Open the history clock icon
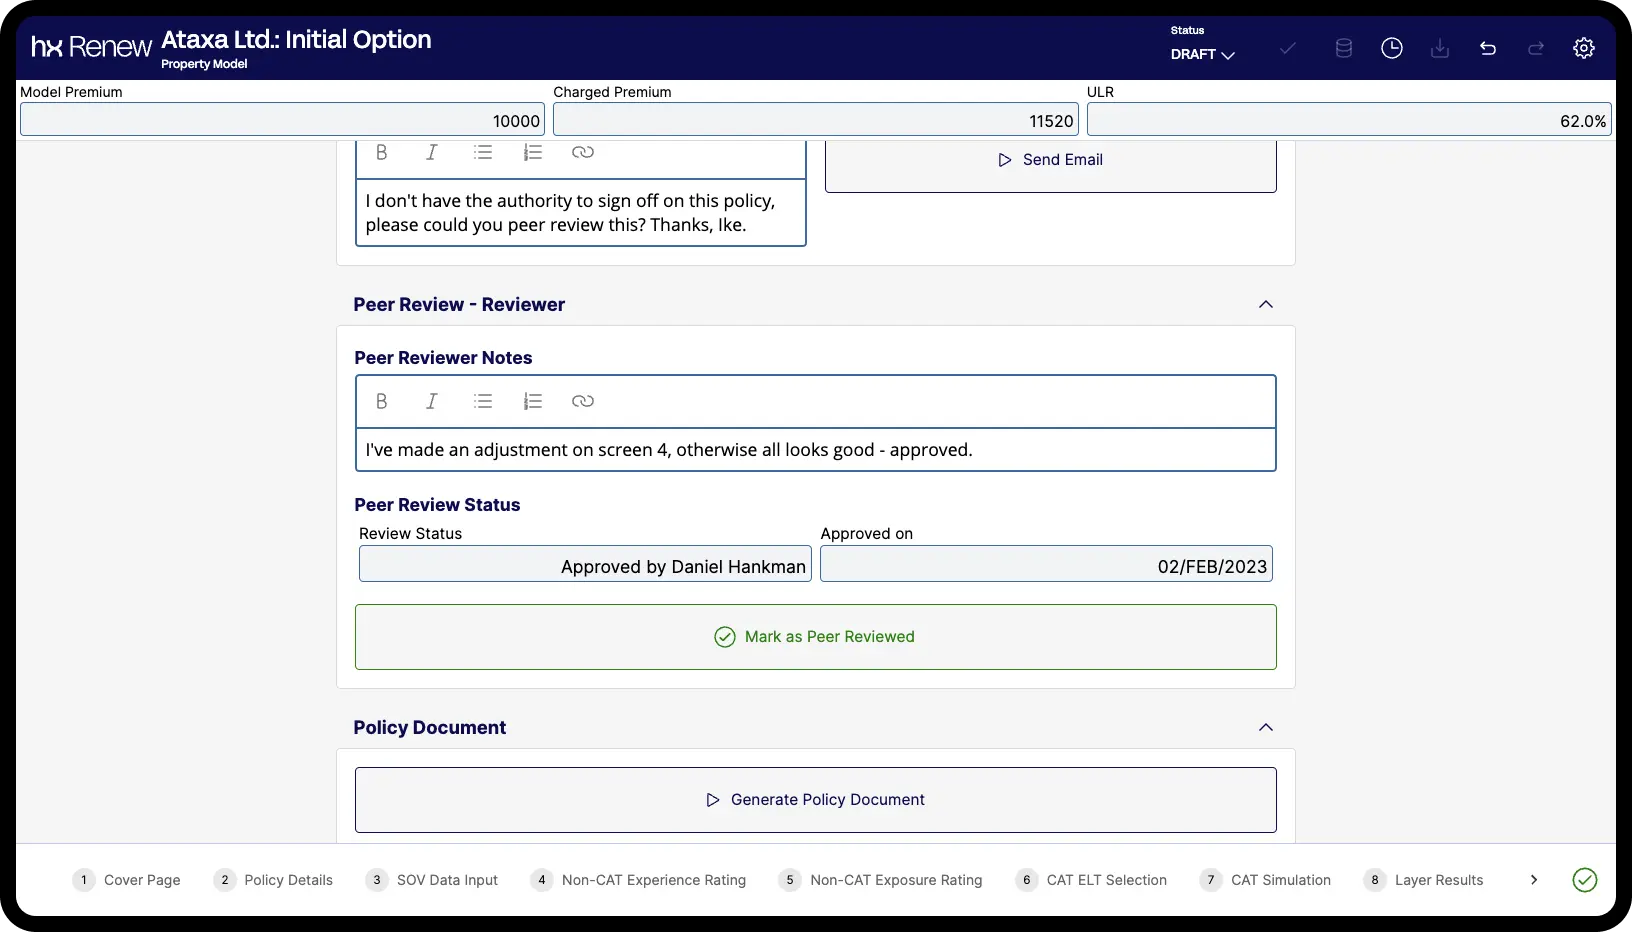Image resolution: width=1632 pixels, height=932 pixels. (x=1391, y=48)
